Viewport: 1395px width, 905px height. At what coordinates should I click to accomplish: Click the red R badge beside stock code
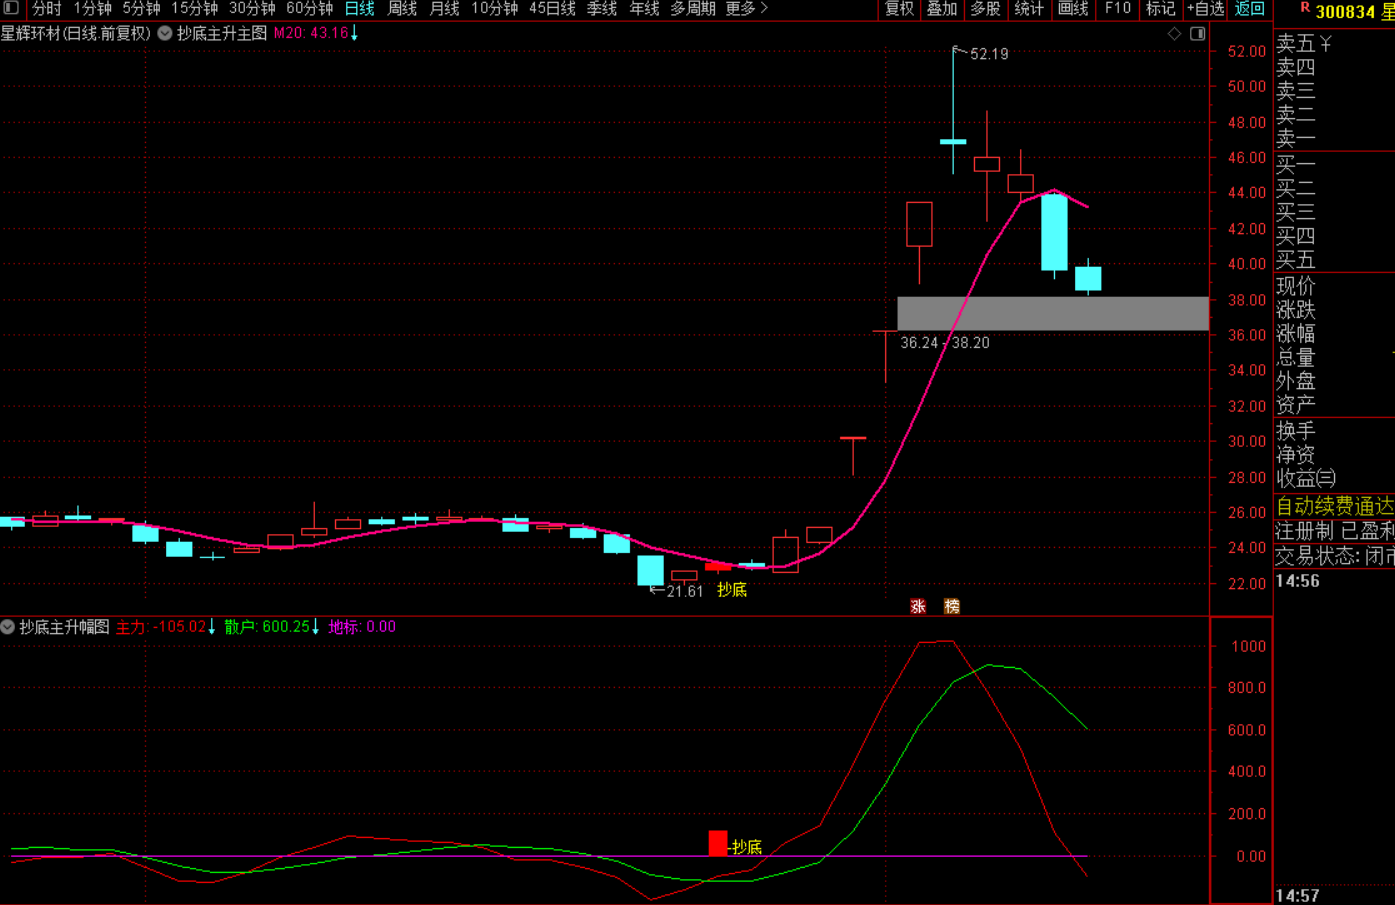coord(1304,9)
